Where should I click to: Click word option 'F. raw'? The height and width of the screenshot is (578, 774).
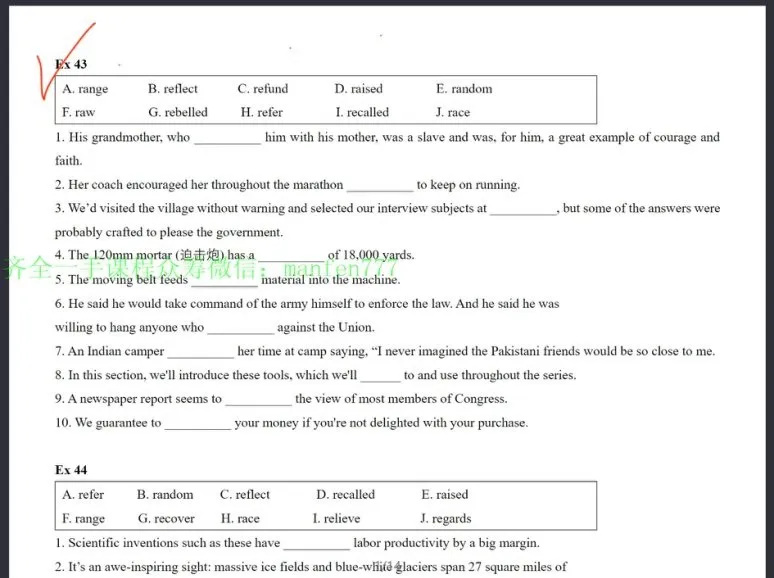(x=78, y=113)
